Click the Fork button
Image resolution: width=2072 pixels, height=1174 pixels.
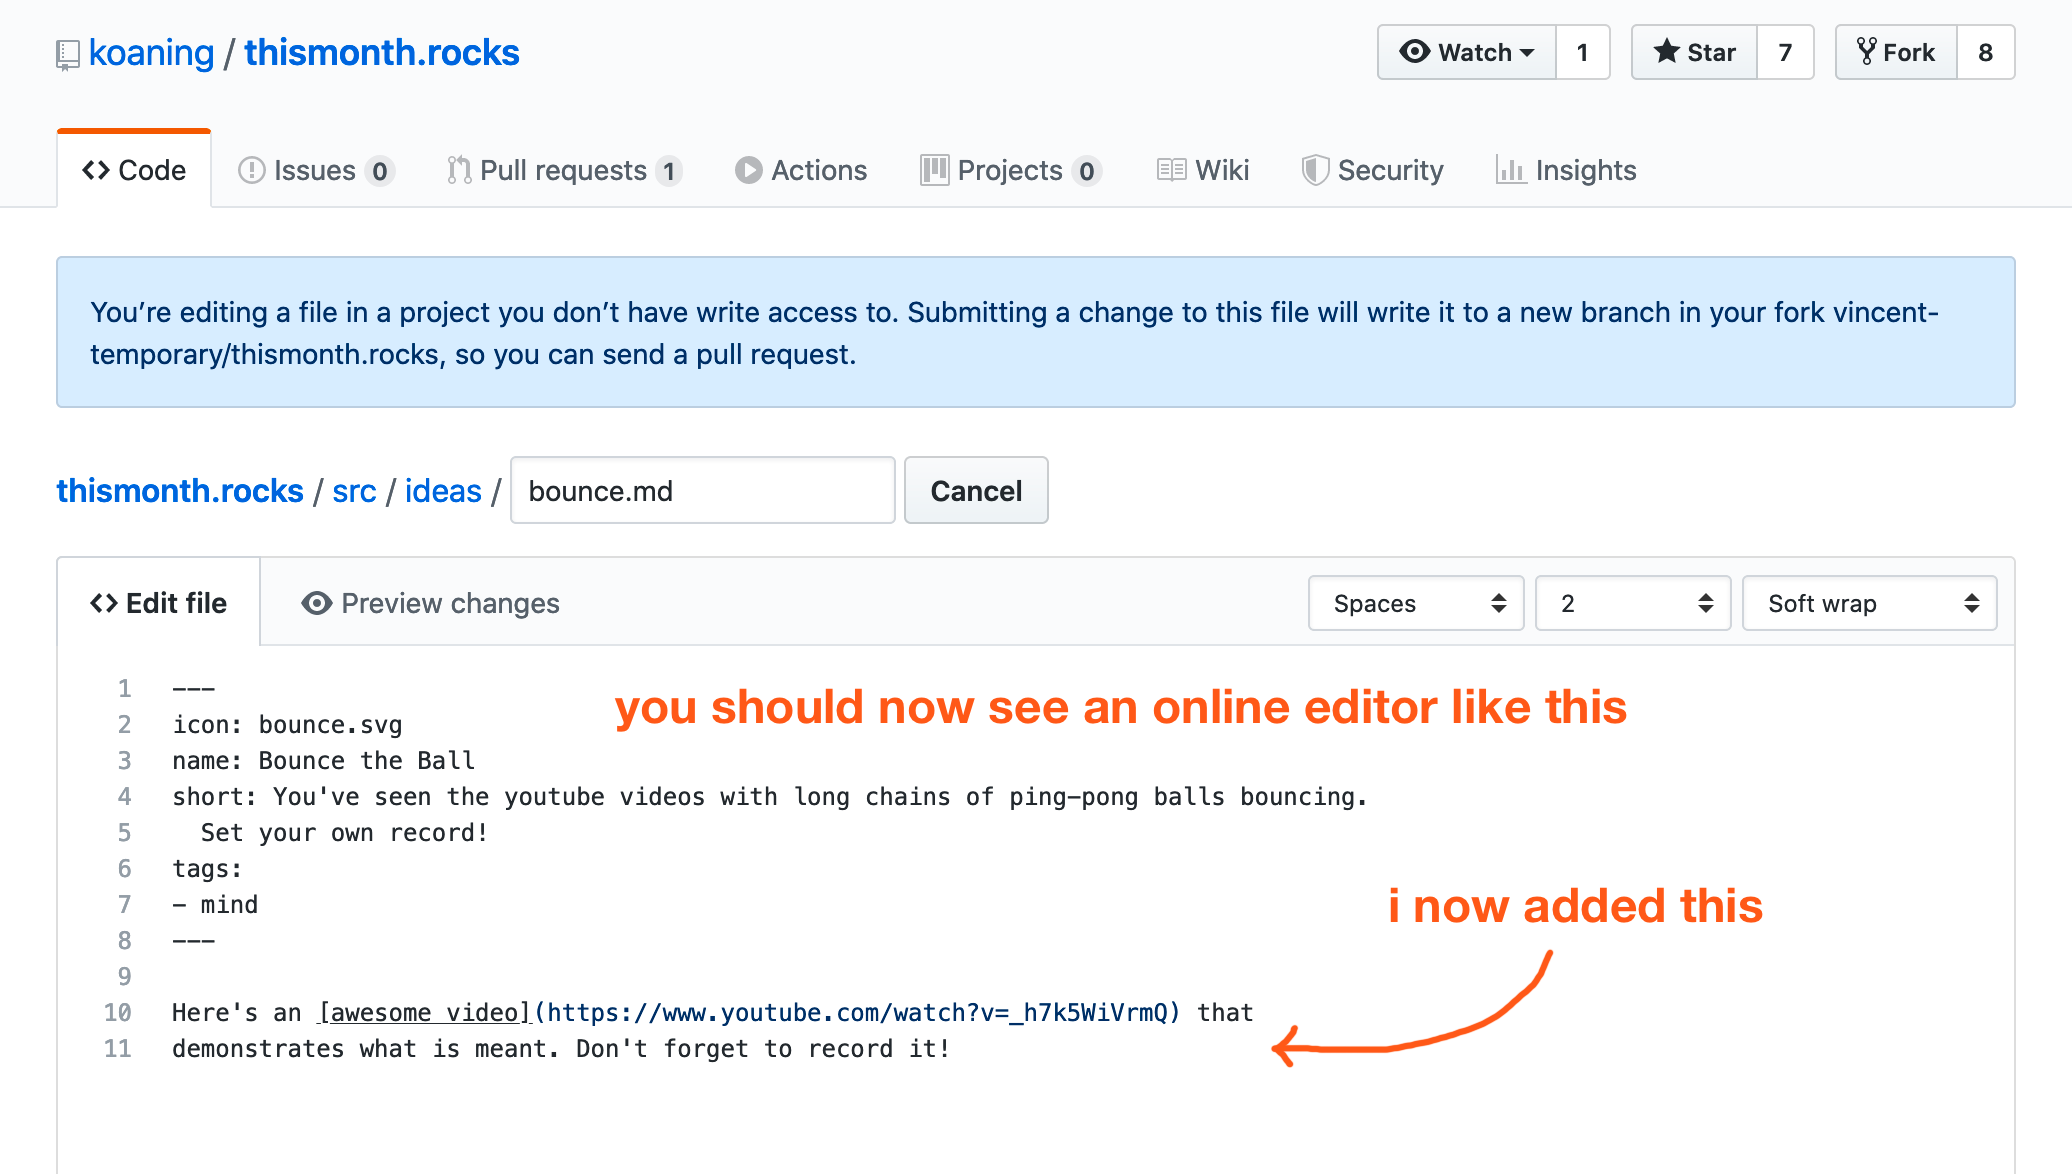1896,52
